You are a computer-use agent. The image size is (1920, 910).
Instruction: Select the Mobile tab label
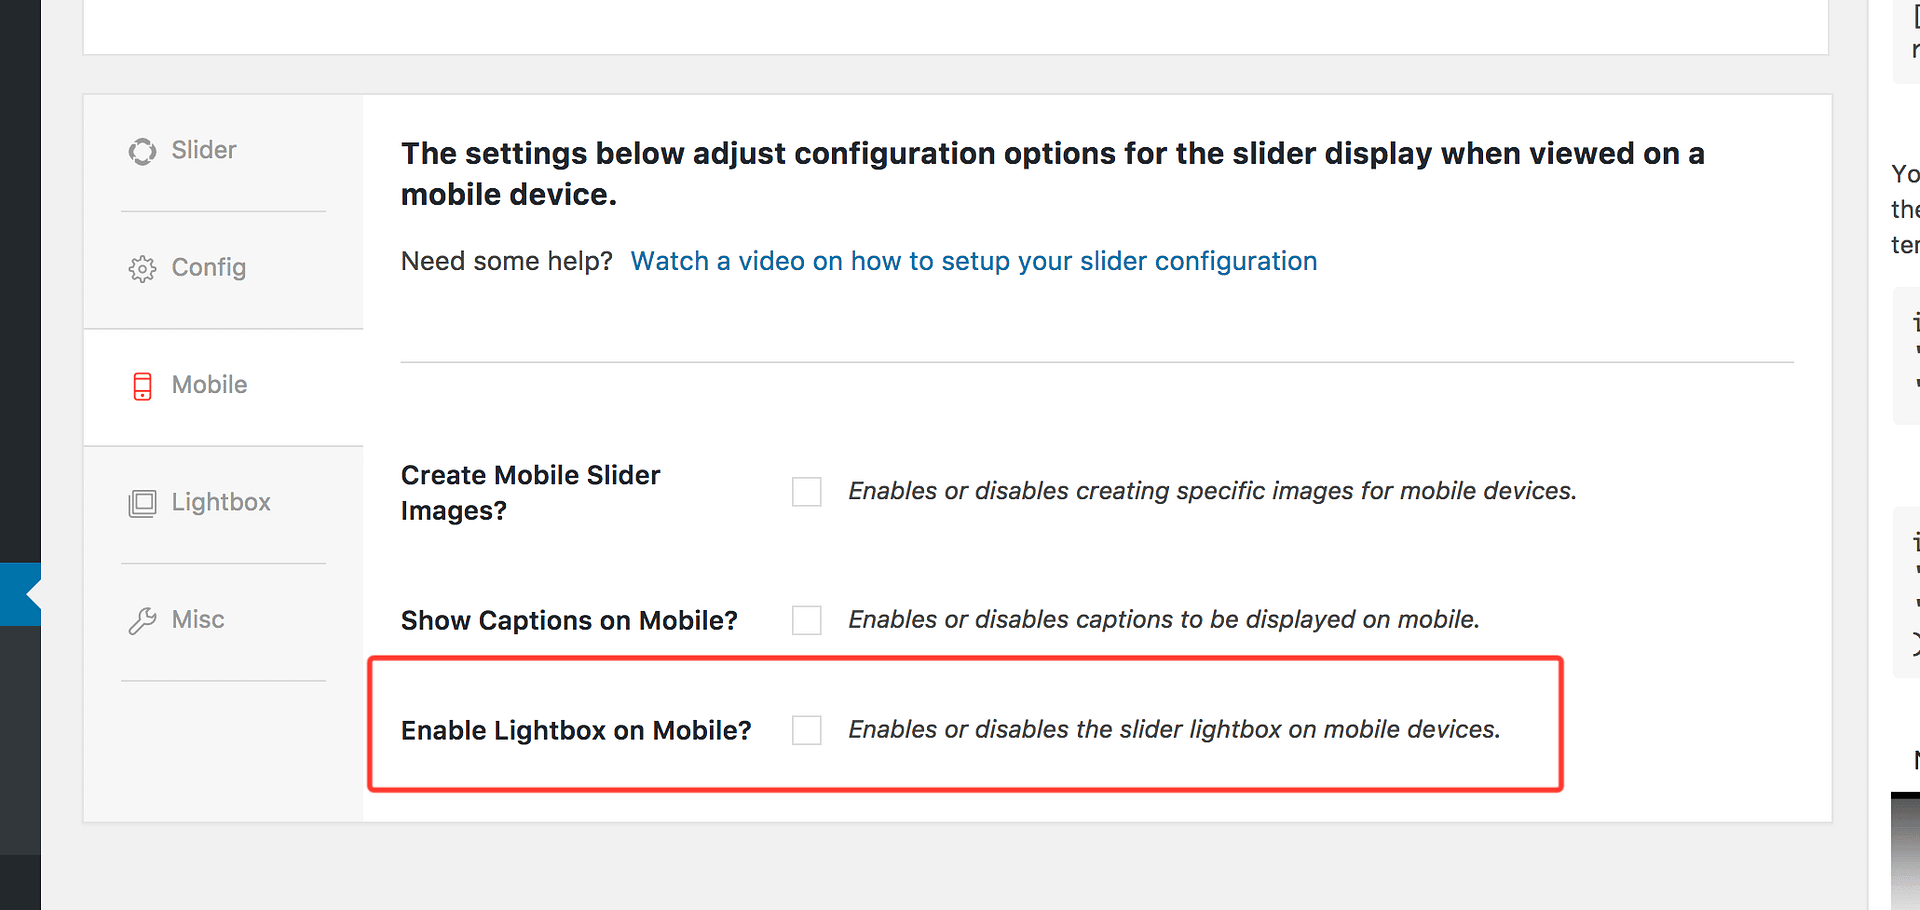click(x=209, y=385)
